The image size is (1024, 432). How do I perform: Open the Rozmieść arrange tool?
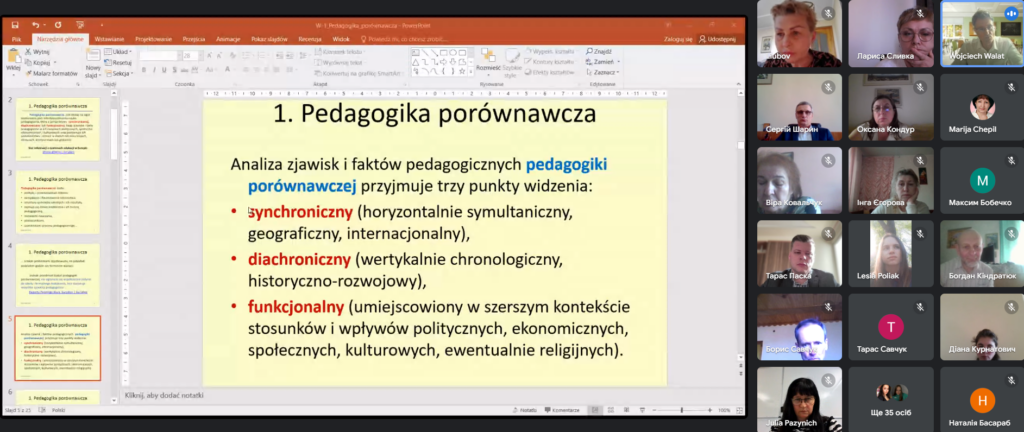tap(488, 60)
